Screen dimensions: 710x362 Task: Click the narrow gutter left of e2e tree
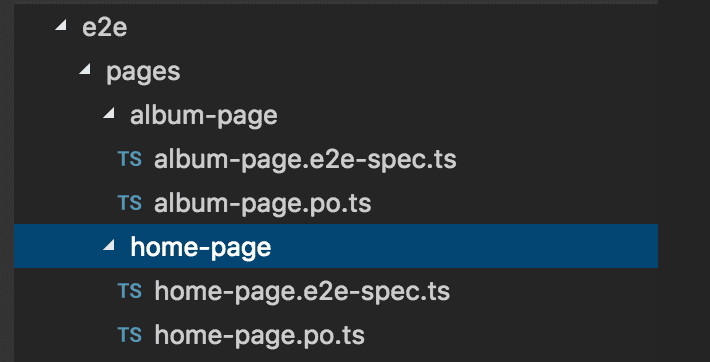(7, 181)
